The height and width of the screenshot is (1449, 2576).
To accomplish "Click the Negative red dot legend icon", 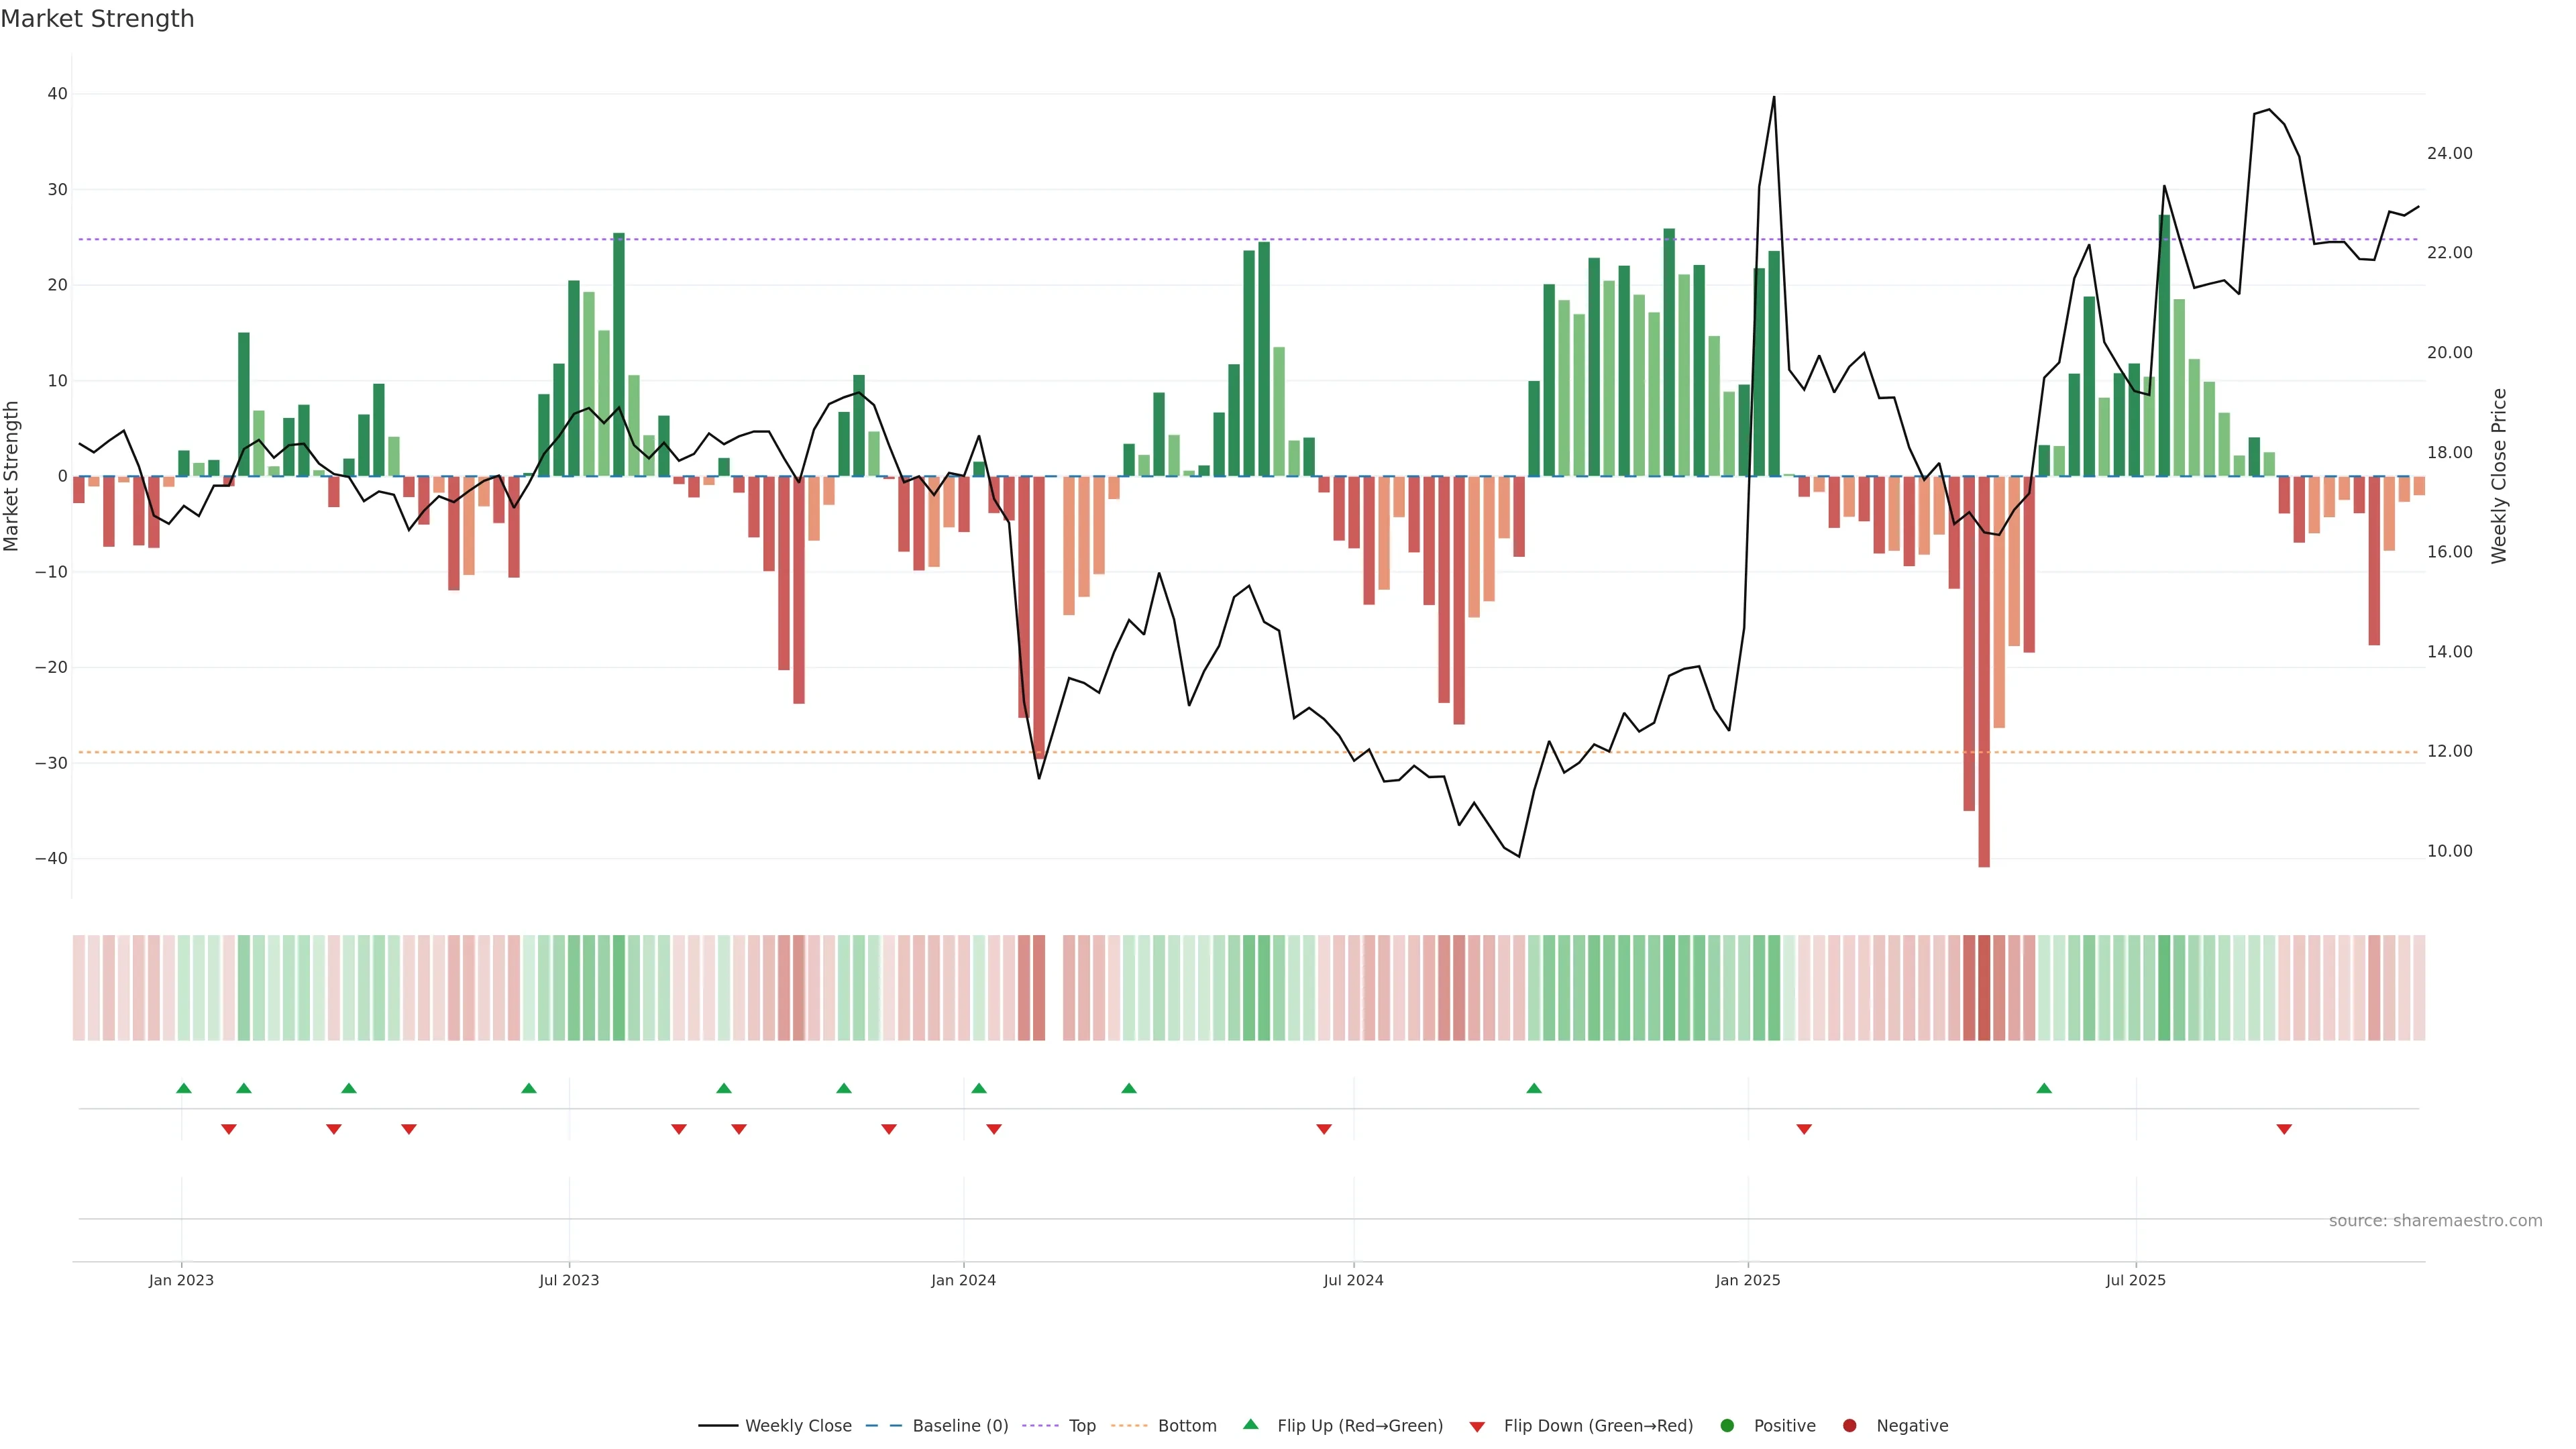I will [x=1849, y=1426].
